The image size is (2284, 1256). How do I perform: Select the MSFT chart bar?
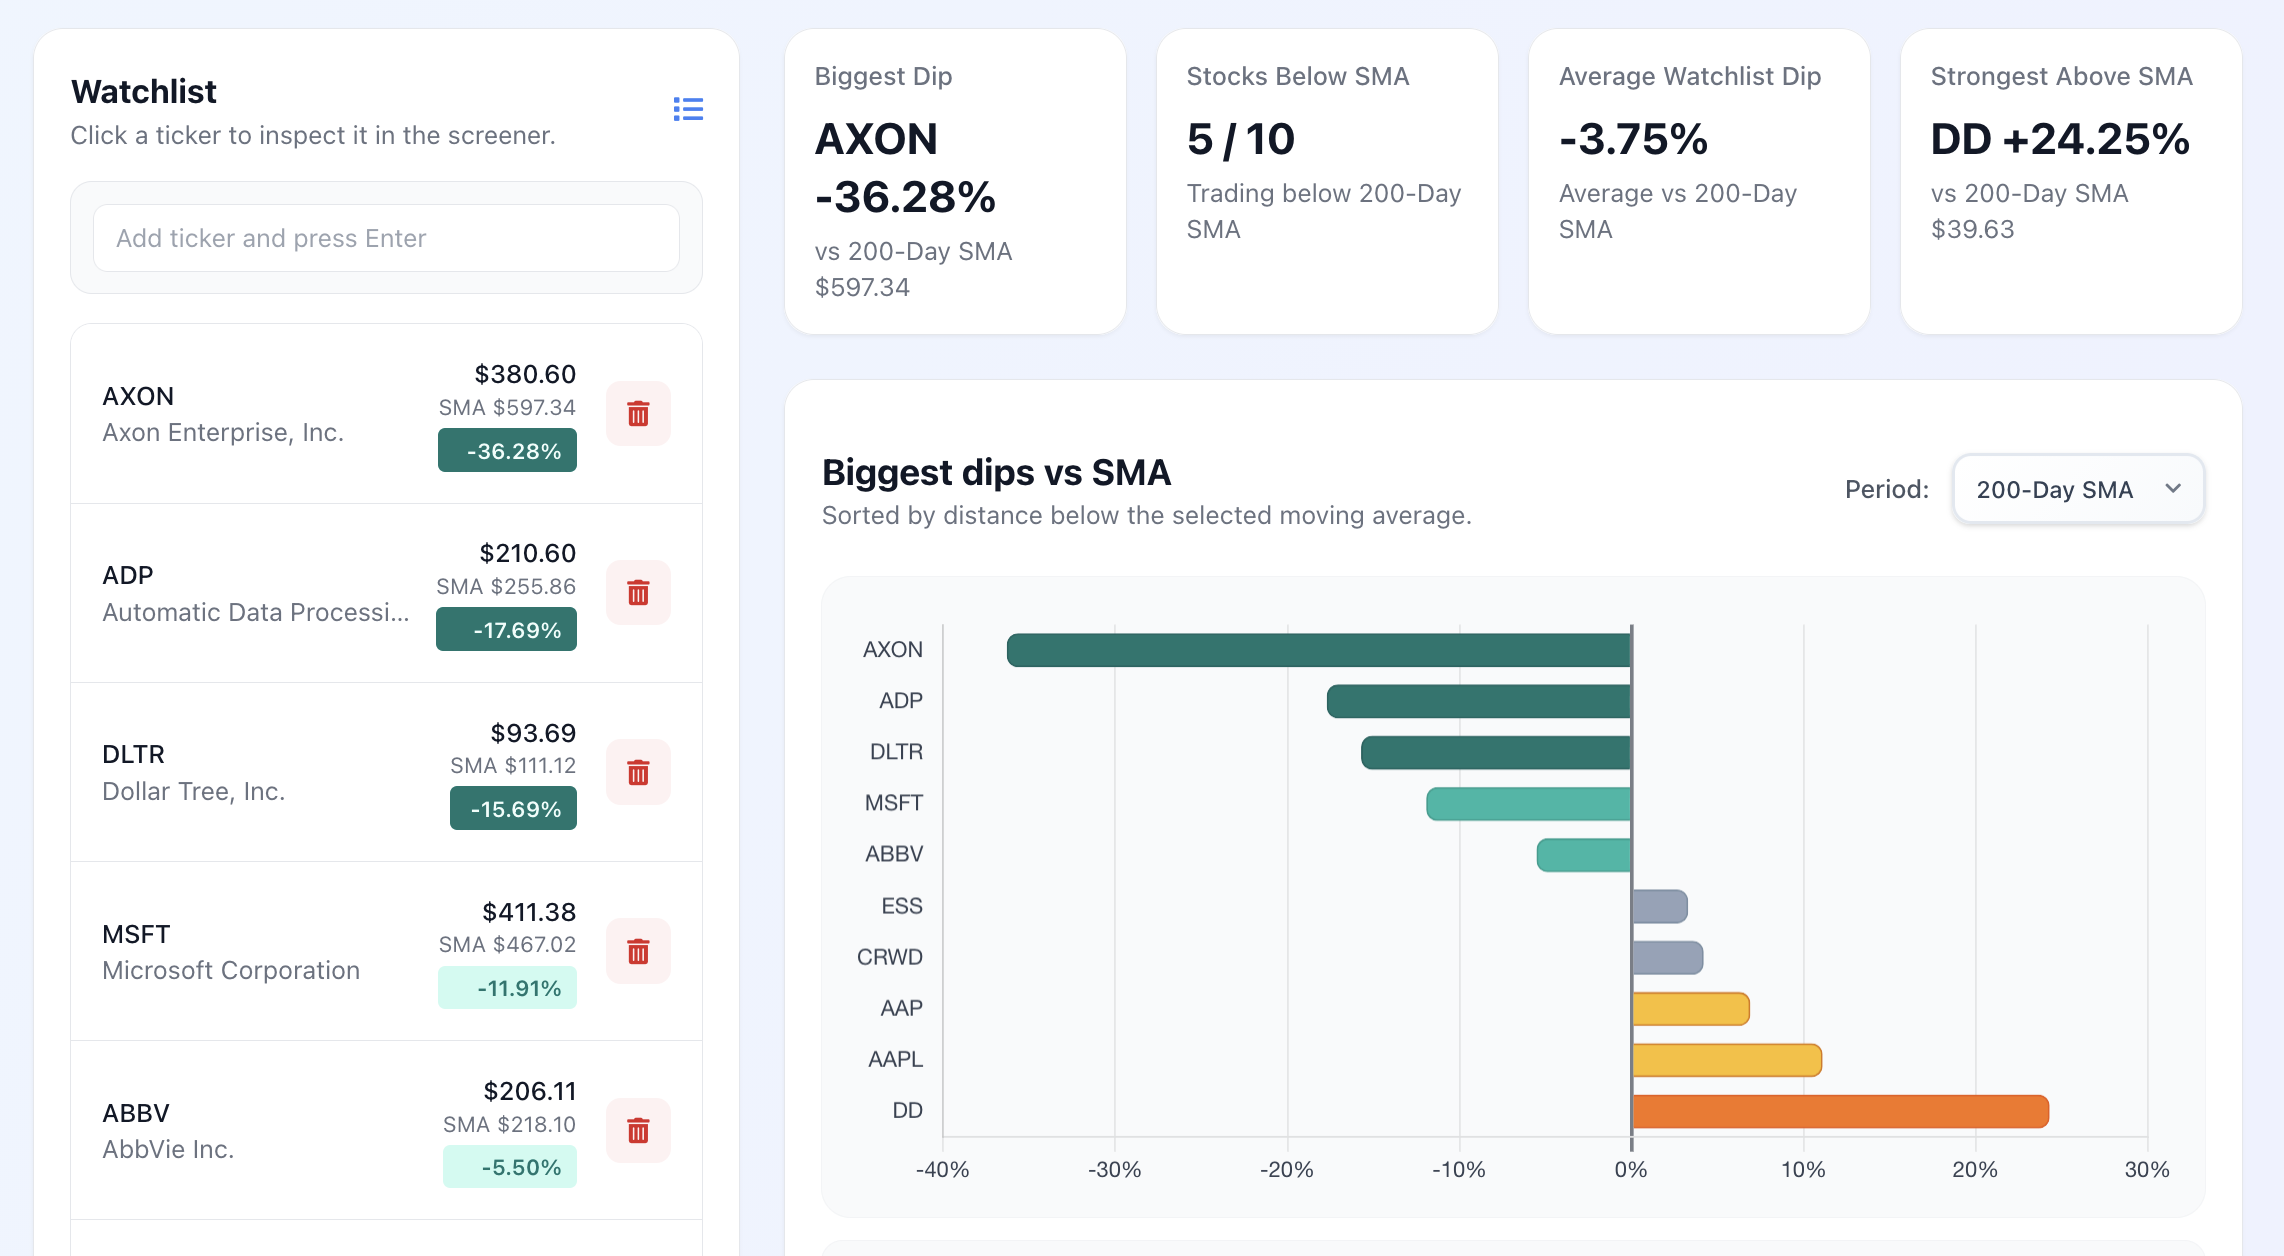(x=1529, y=803)
